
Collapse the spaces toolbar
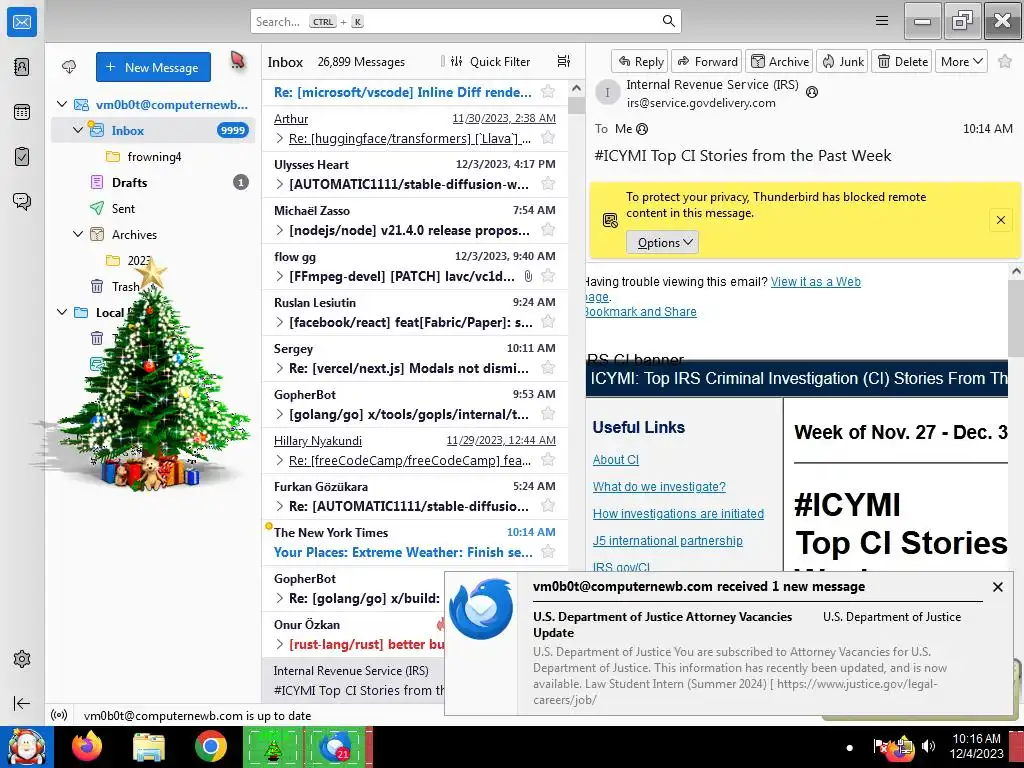22,703
